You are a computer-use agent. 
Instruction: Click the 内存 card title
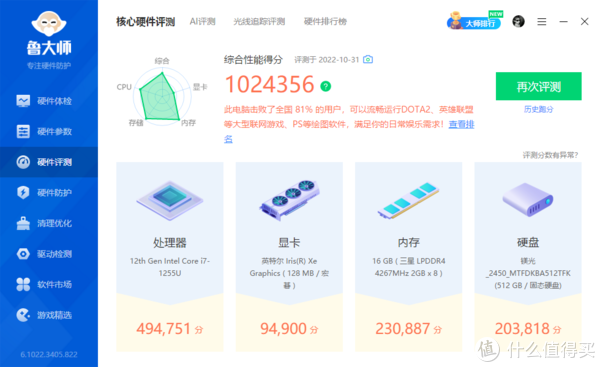409,243
